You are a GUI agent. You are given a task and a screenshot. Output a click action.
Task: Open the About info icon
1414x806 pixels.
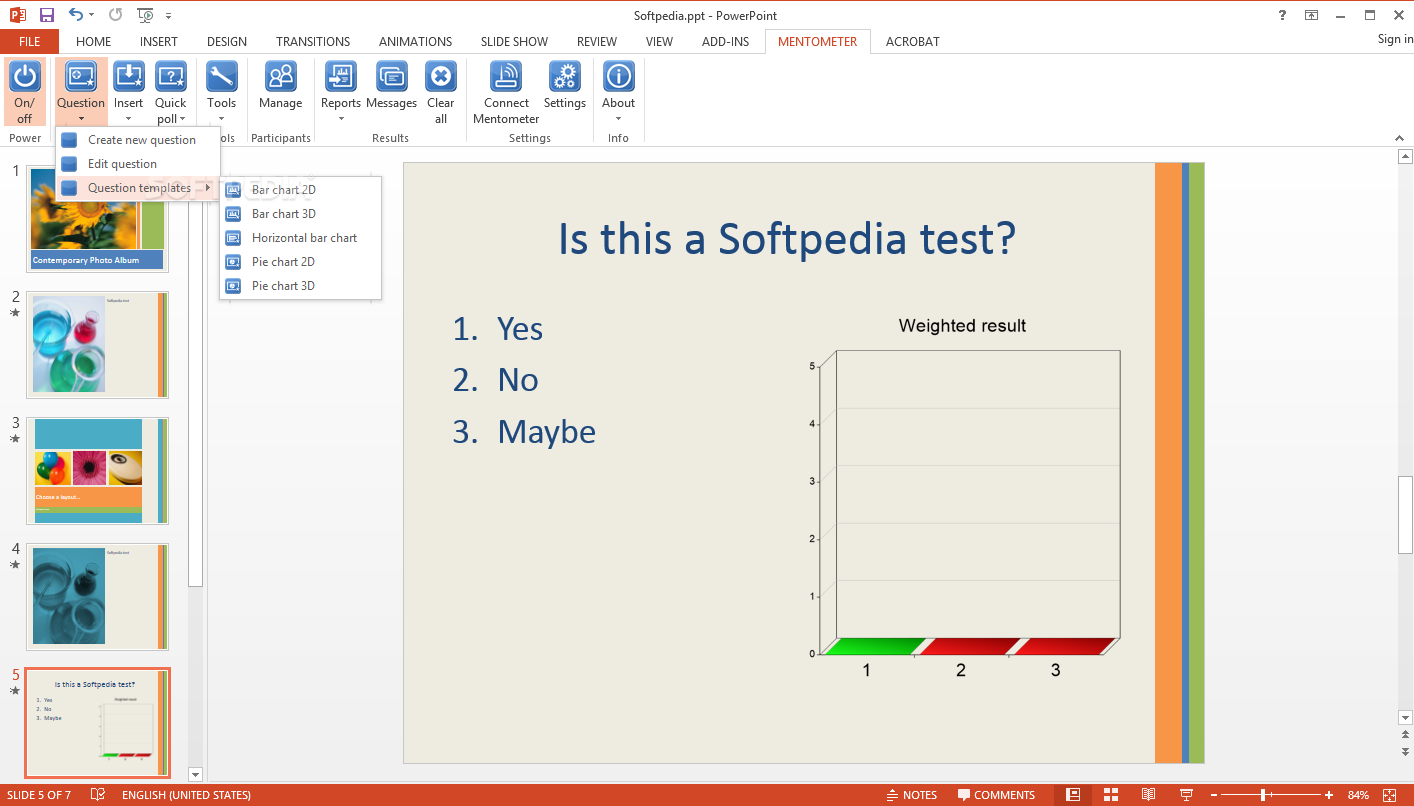tap(619, 77)
